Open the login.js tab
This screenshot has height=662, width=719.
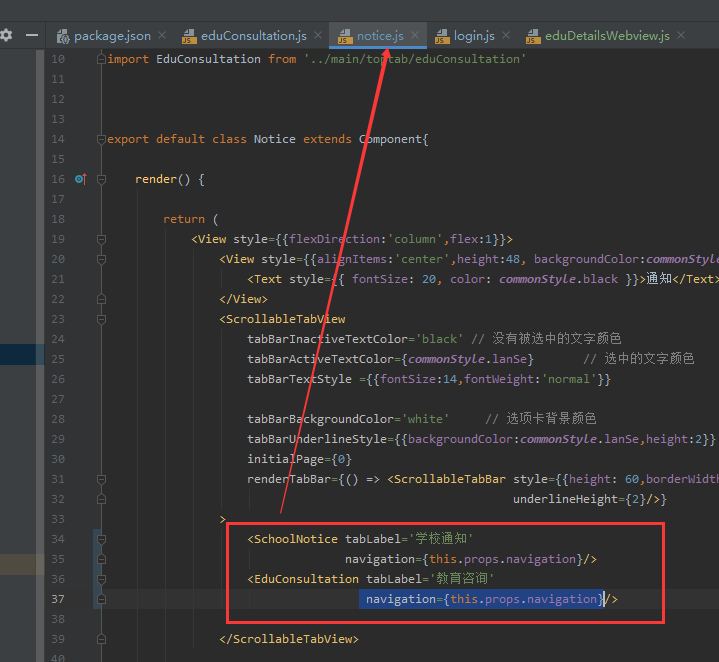click(474, 36)
